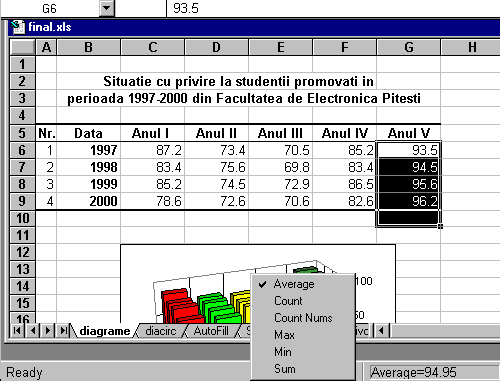Click the fill handle of the selection
This screenshot has height=381, width=500.
440,226
